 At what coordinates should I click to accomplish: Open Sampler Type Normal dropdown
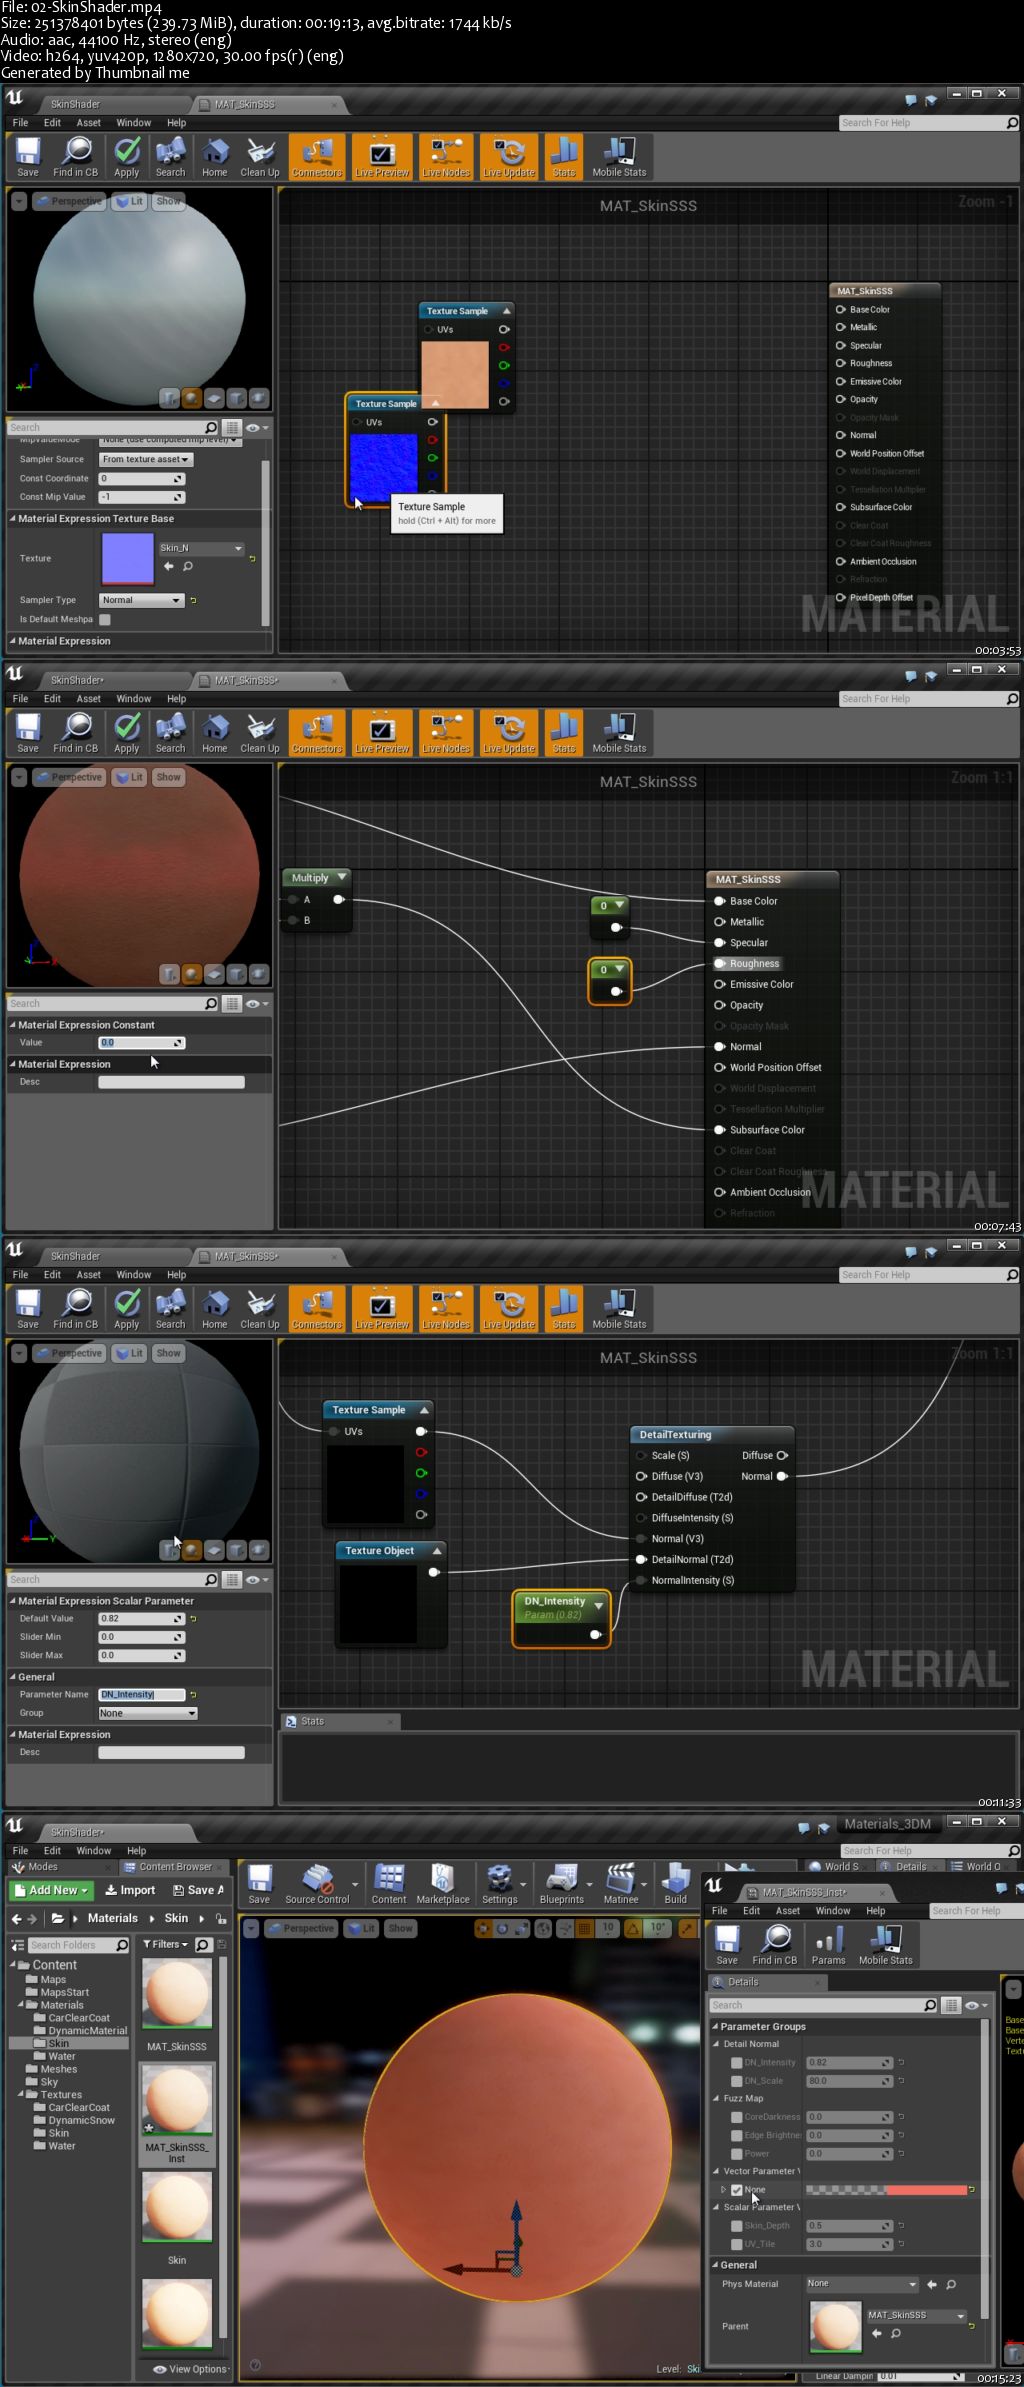[x=141, y=600]
